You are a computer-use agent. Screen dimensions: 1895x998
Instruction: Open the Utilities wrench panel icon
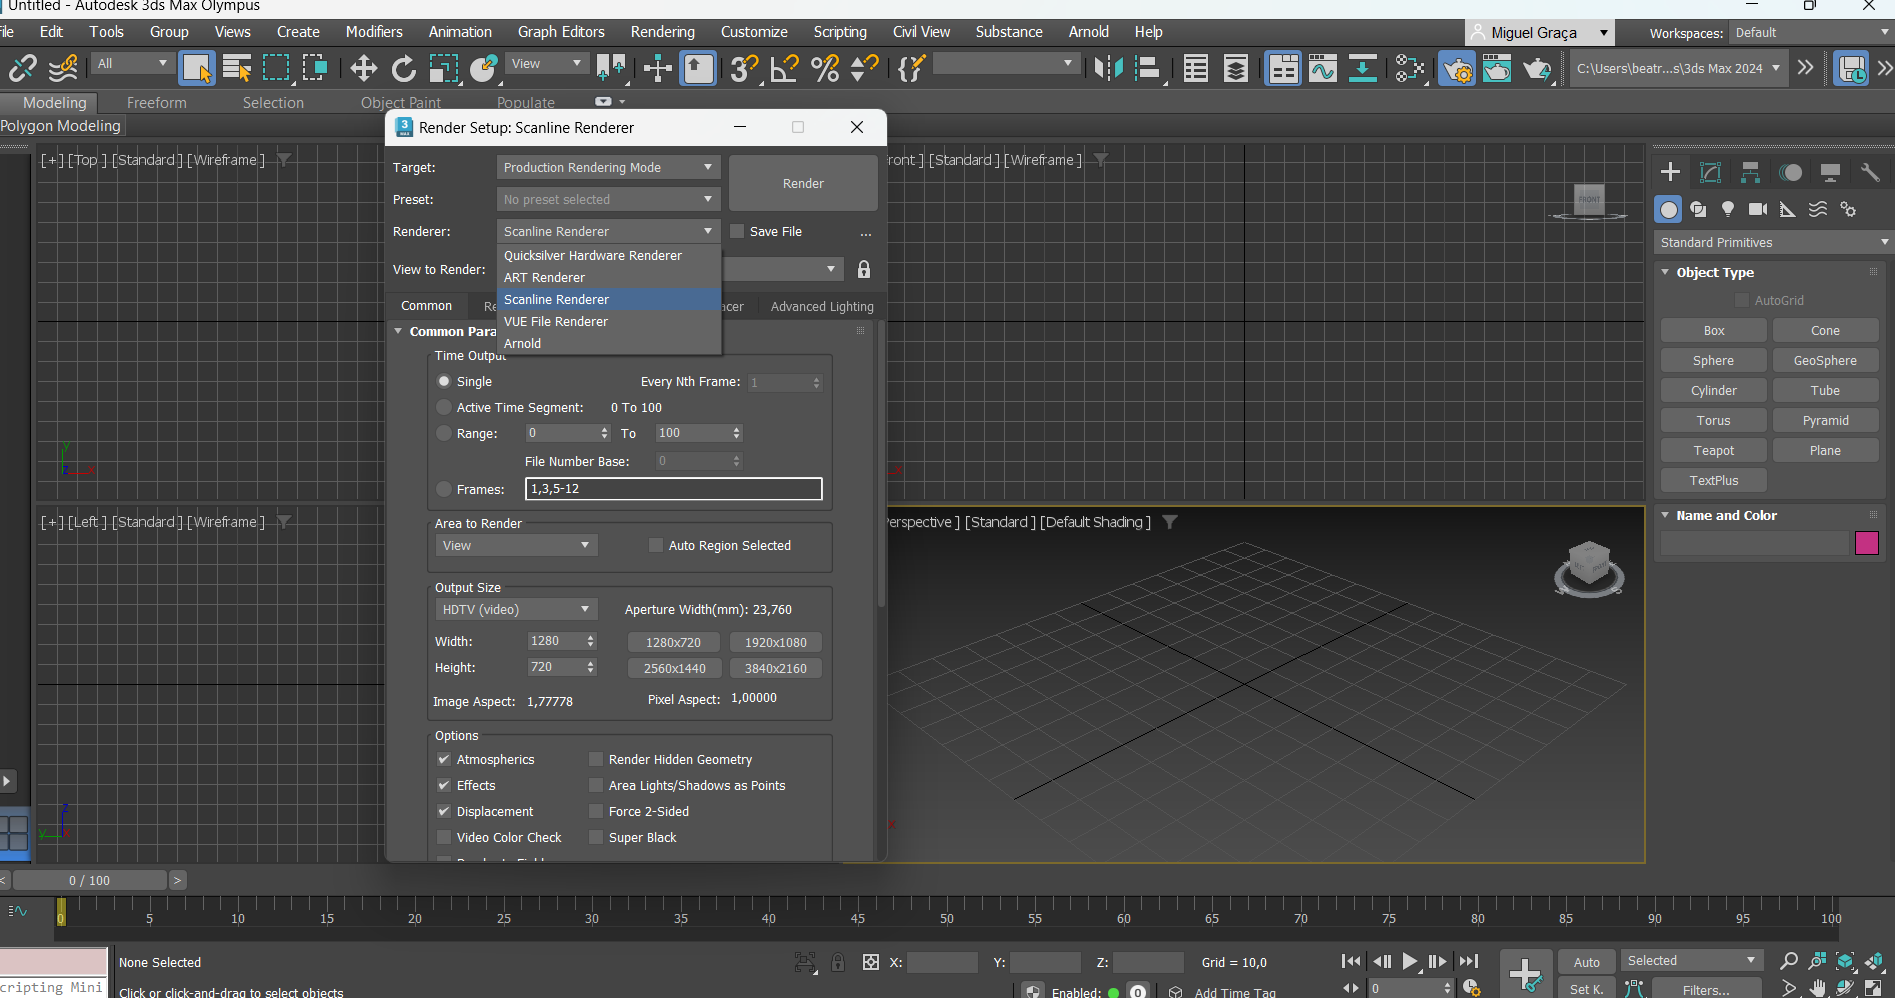(x=1870, y=172)
